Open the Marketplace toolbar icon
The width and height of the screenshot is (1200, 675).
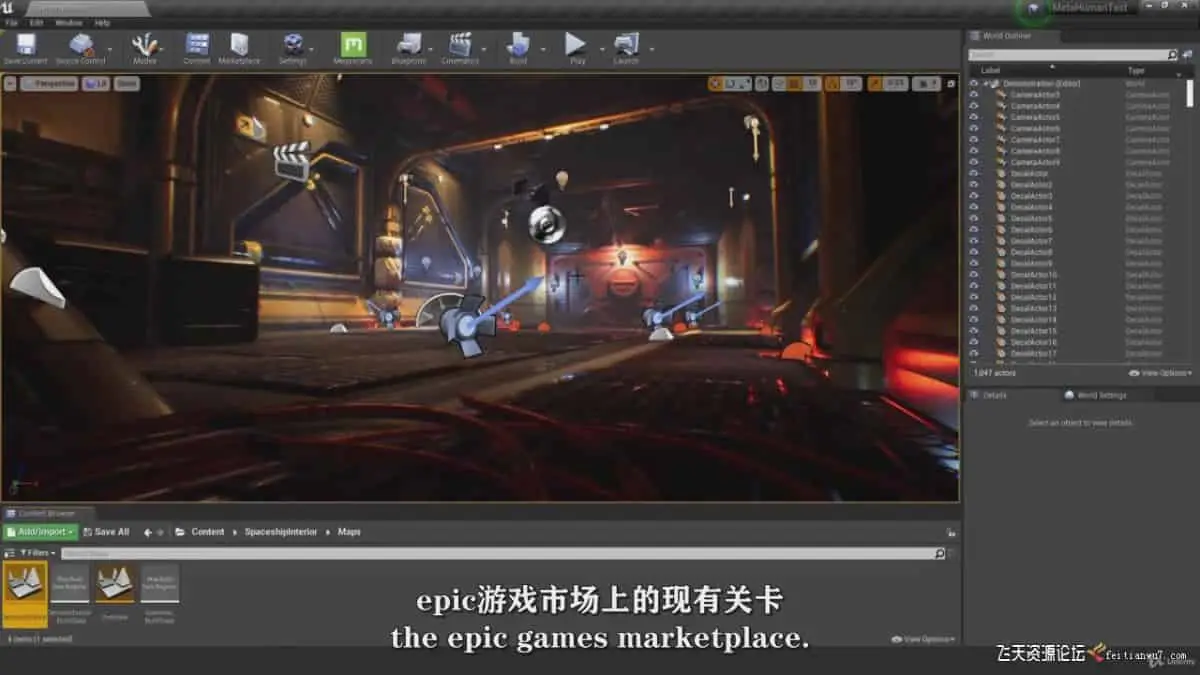coord(239,48)
